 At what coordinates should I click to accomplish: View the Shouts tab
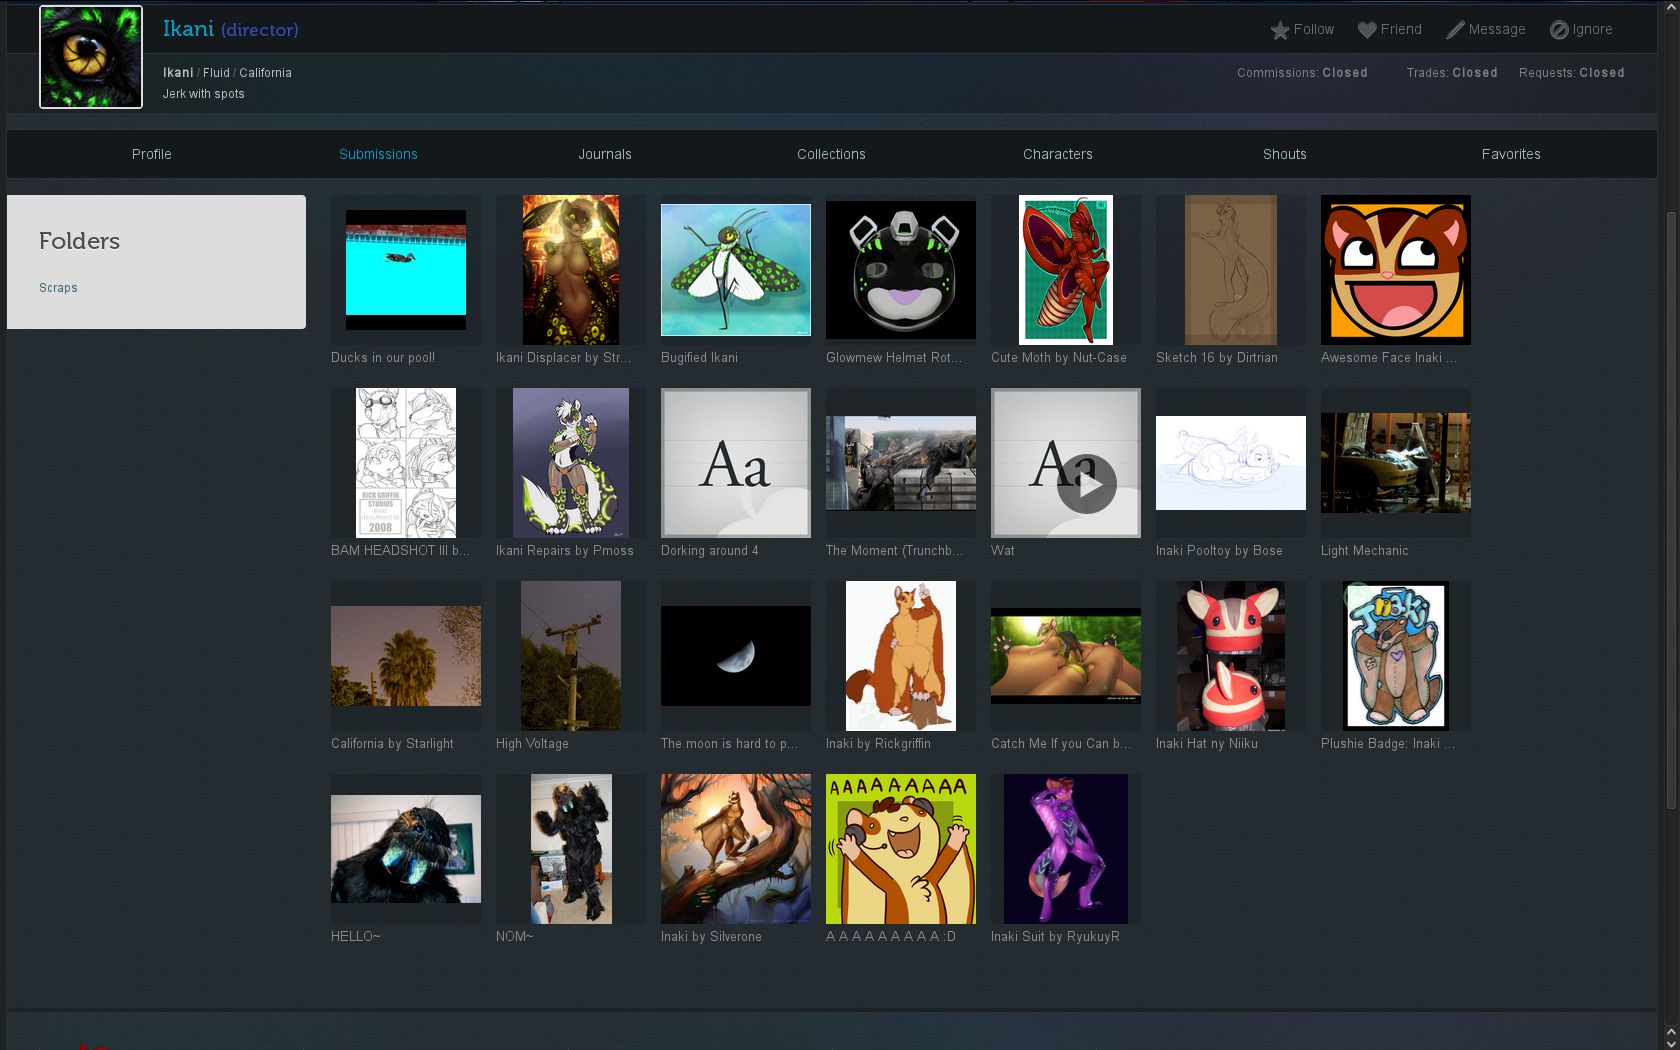pos(1285,154)
